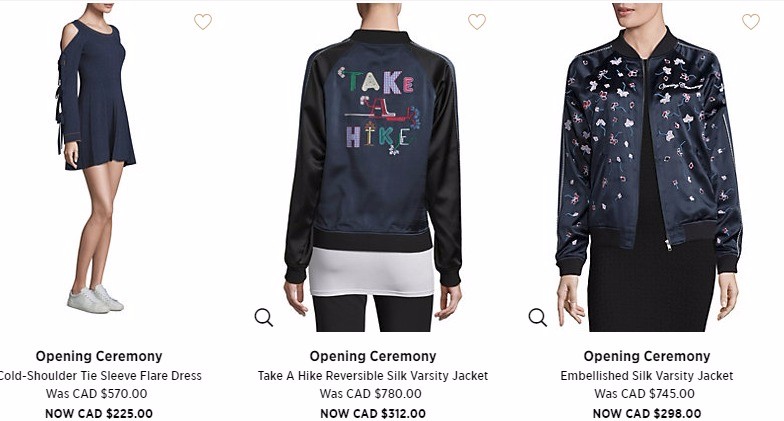Open Take A Hike Reversible Silk Varsity Jacket title
This screenshot has height=421, width=784.
point(373,376)
